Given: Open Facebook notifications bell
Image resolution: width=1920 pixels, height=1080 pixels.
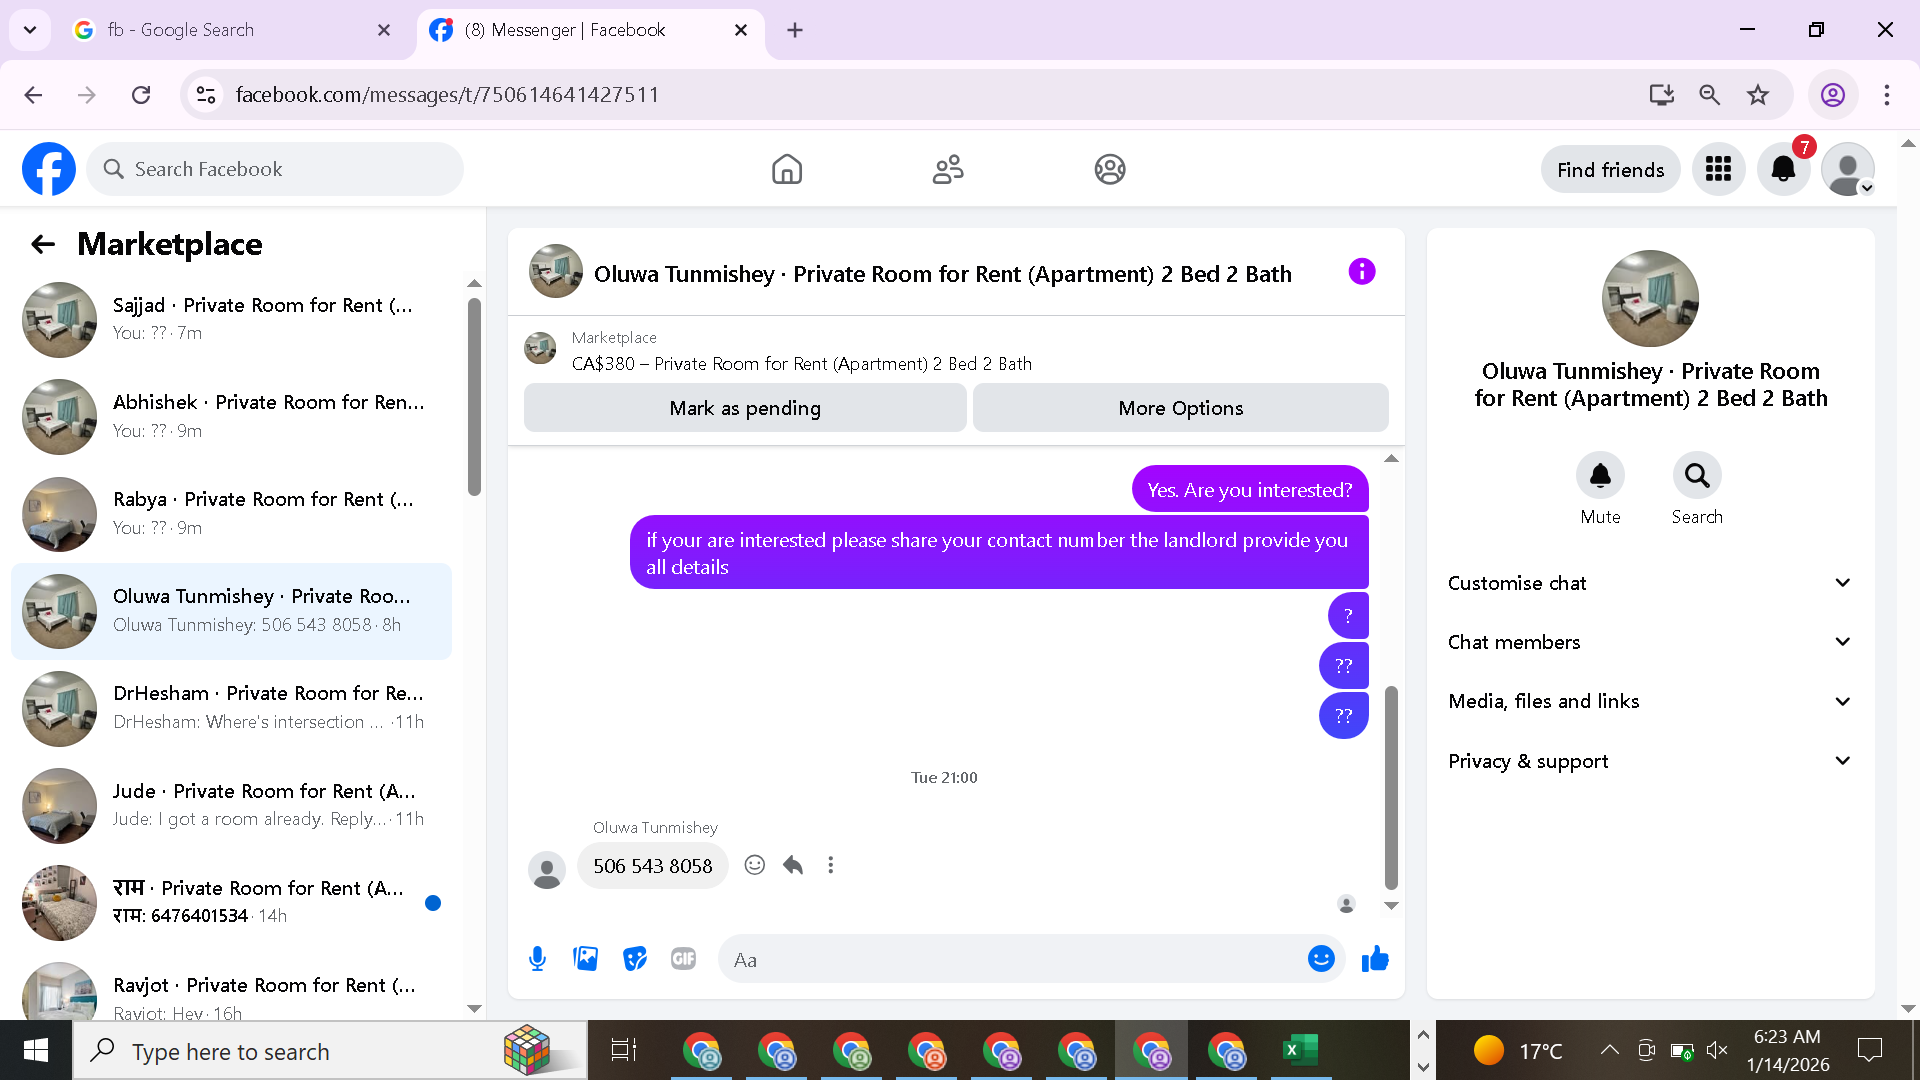Looking at the screenshot, I should click(1783, 169).
